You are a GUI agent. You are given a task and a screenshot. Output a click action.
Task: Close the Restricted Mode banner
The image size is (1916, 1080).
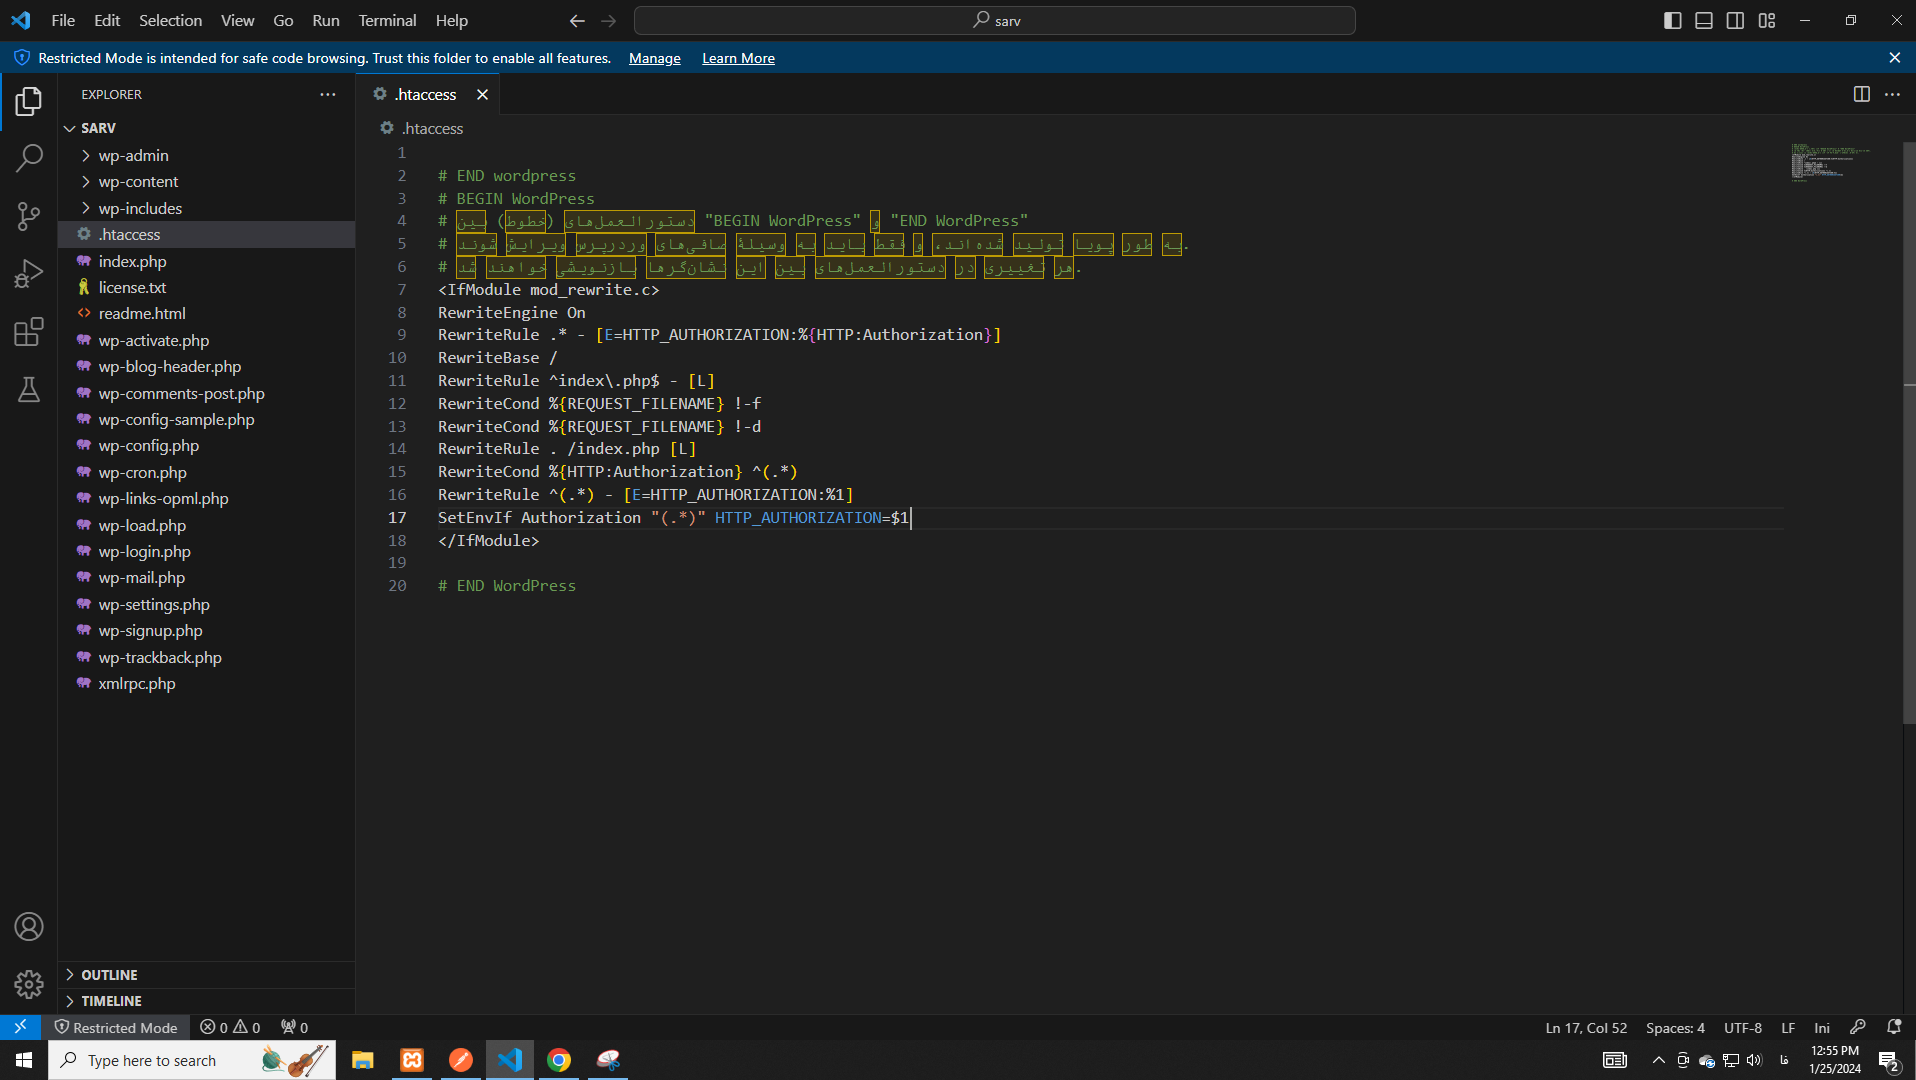[x=1894, y=58]
